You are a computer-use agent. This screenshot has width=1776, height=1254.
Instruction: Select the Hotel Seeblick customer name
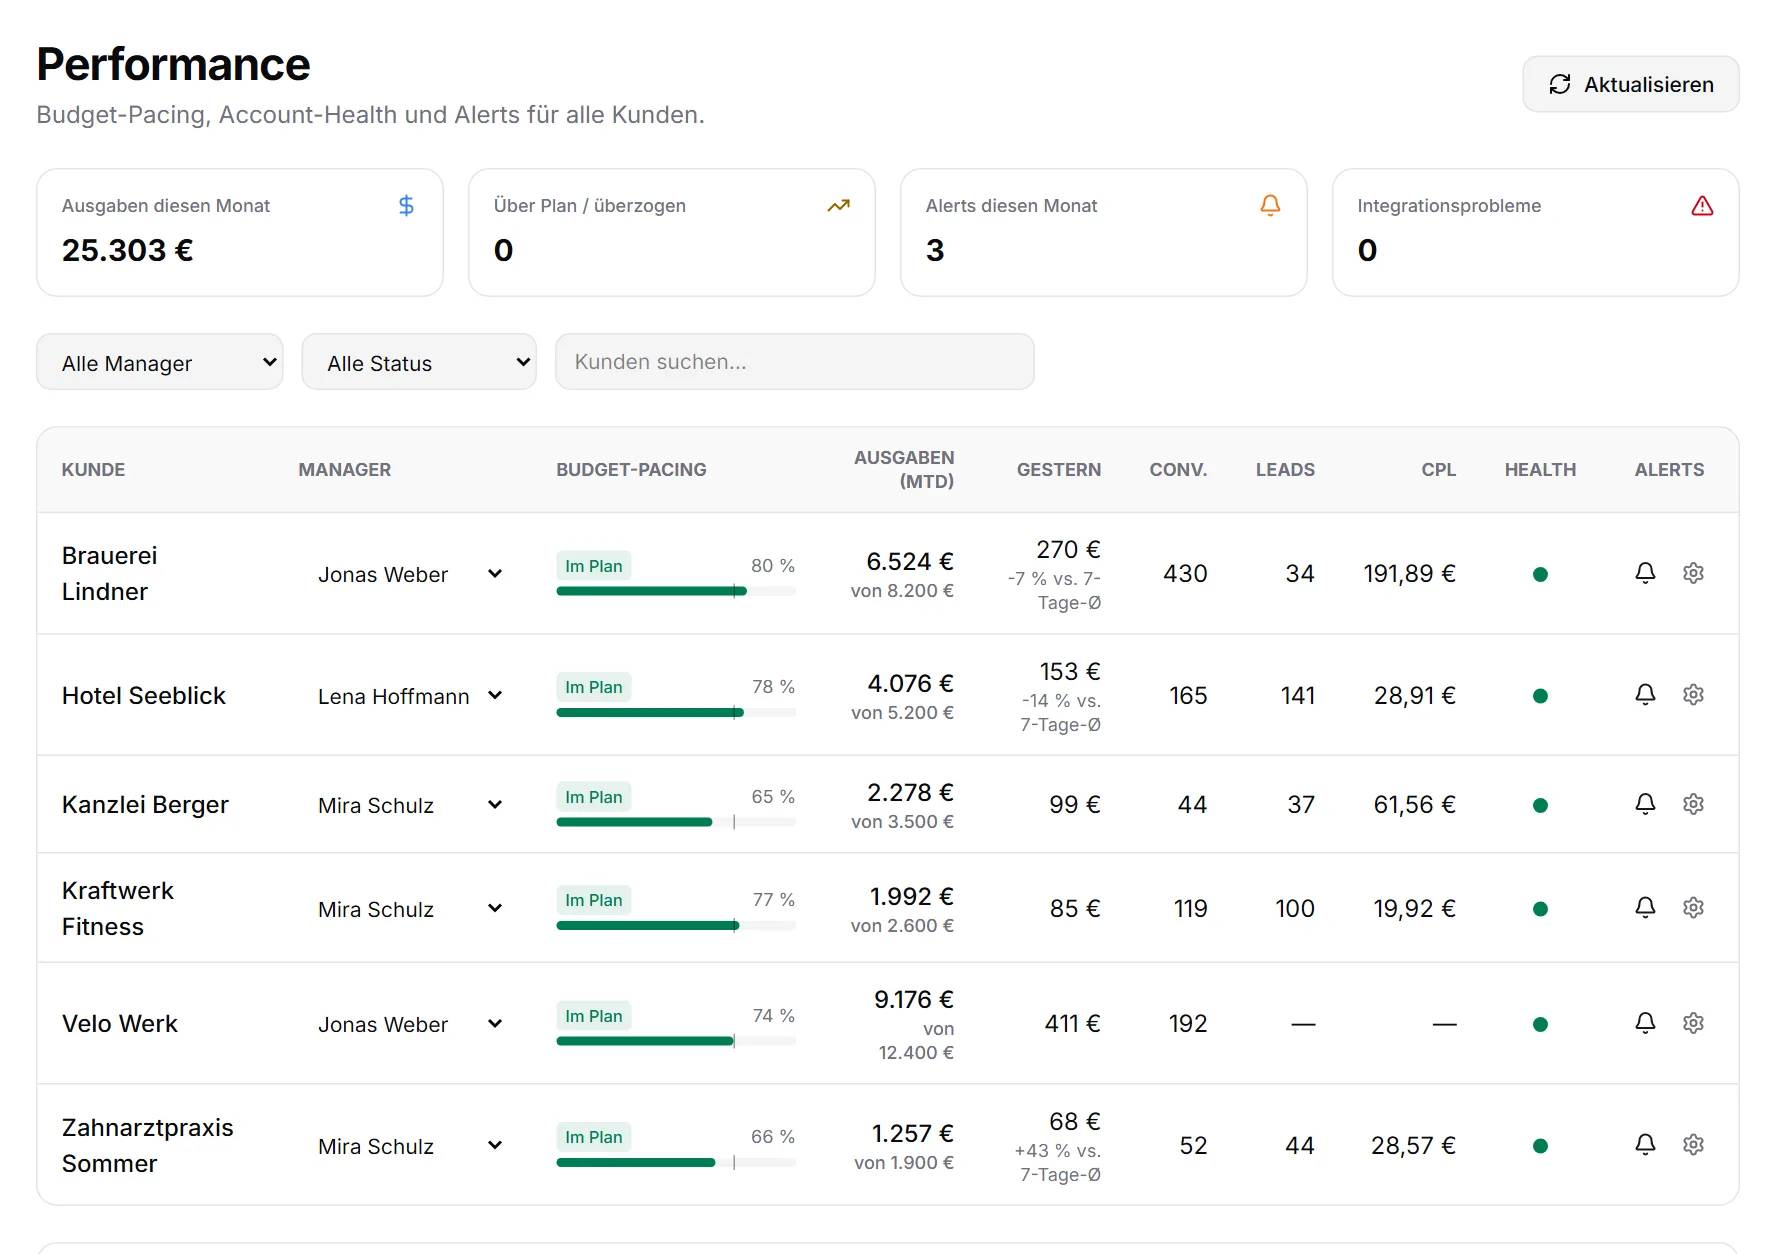(x=144, y=696)
